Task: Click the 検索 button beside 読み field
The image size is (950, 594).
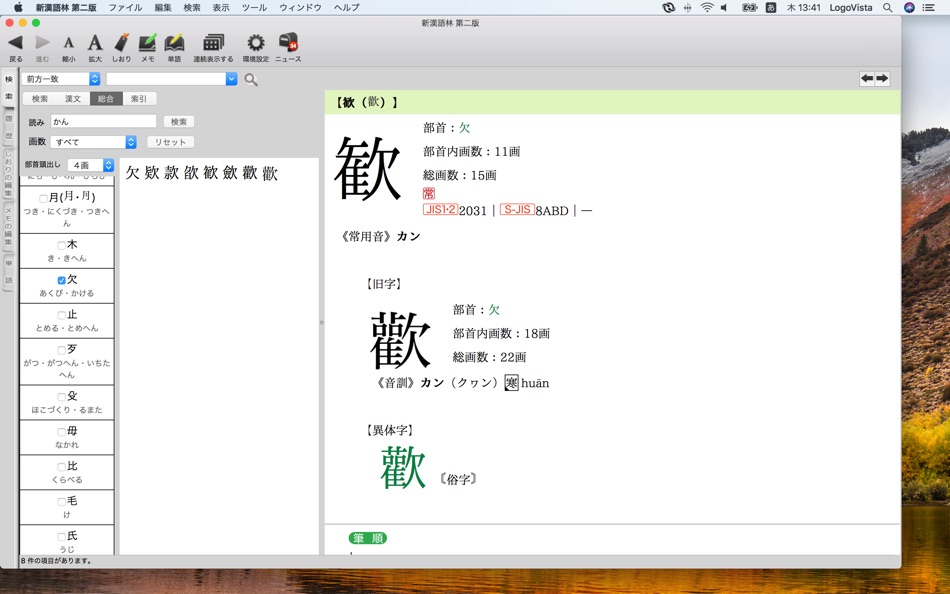Action: pyautogui.click(x=179, y=122)
